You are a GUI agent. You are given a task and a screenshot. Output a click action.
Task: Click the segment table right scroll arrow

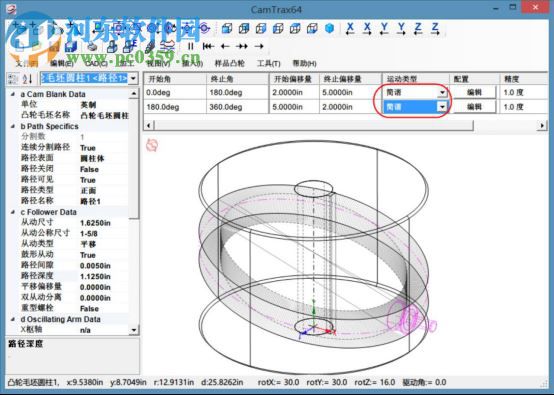click(x=542, y=125)
